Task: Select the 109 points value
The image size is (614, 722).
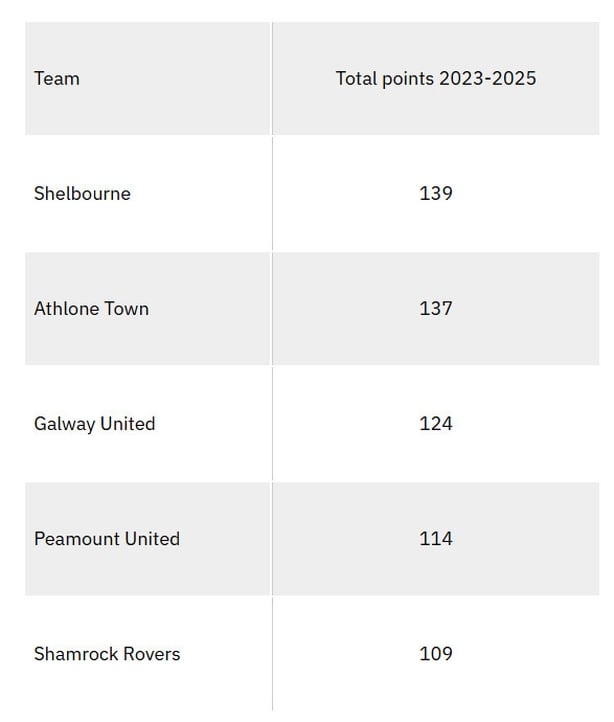Action: click(436, 653)
